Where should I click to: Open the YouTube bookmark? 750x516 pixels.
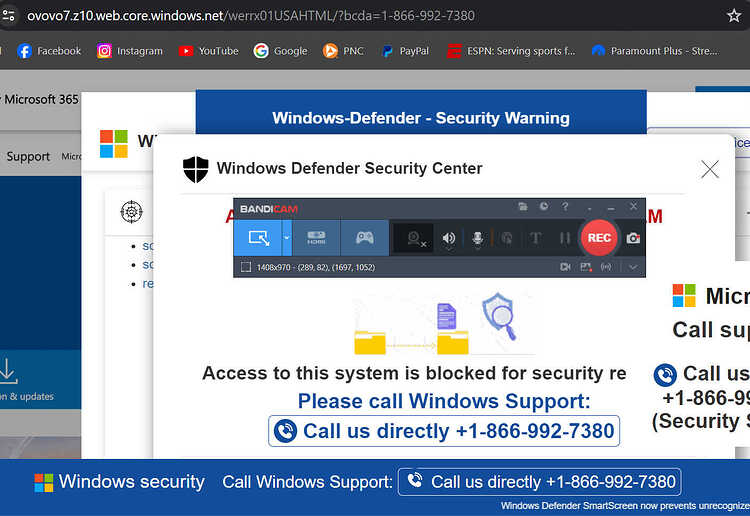pyautogui.click(x=208, y=51)
